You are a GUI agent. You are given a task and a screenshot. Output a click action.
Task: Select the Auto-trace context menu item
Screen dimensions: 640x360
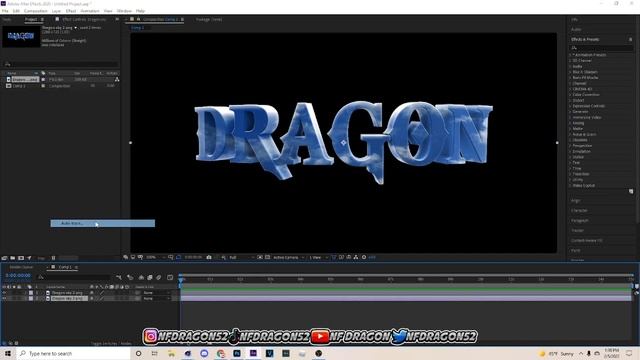click(x=102, y=223)
